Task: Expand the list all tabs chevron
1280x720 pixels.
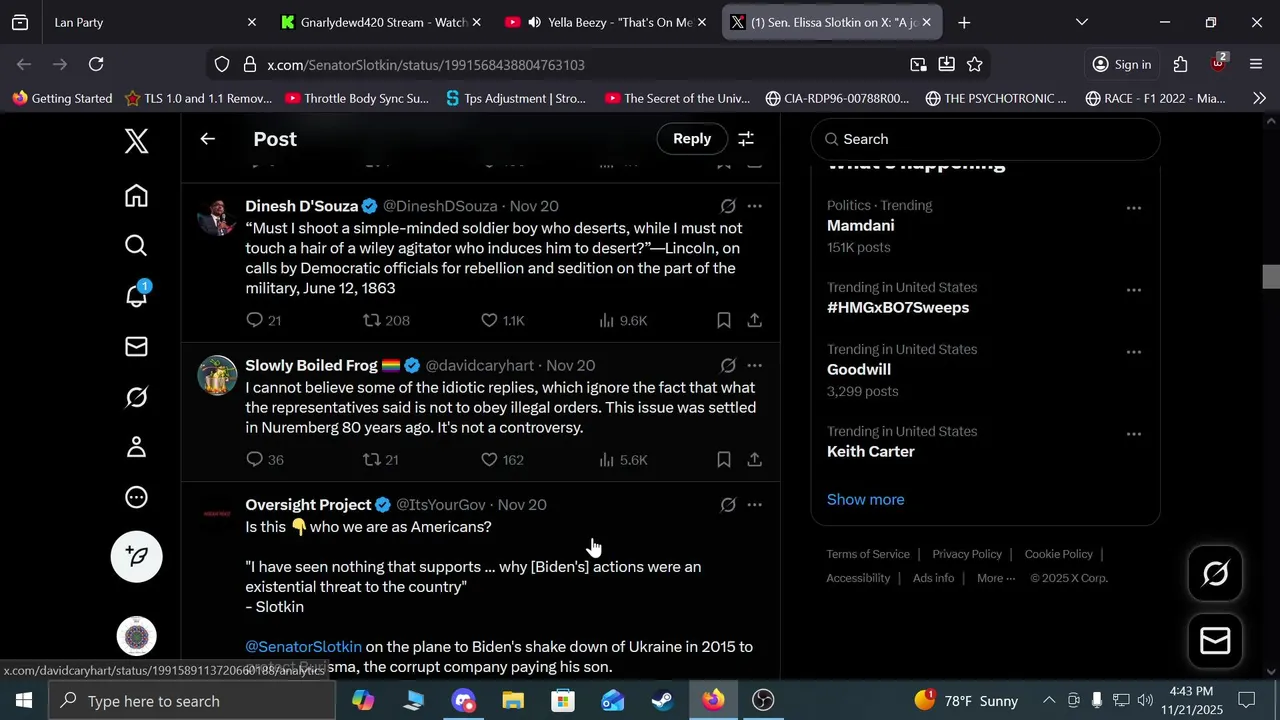Action: point(1081,22)
